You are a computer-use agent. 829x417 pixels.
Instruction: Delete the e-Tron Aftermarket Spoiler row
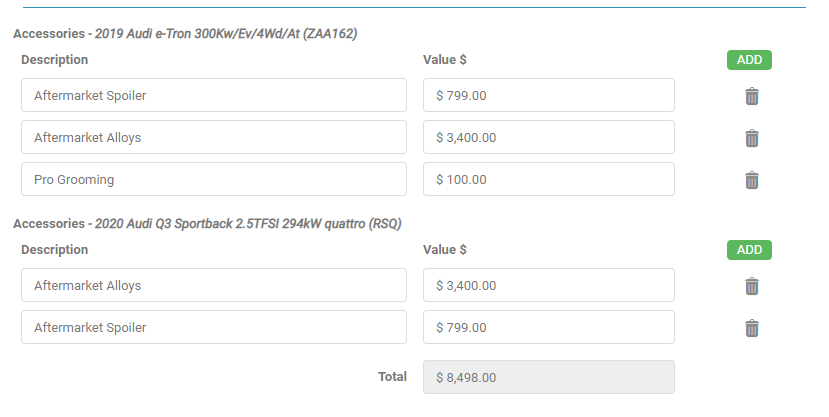pos(752,96)
